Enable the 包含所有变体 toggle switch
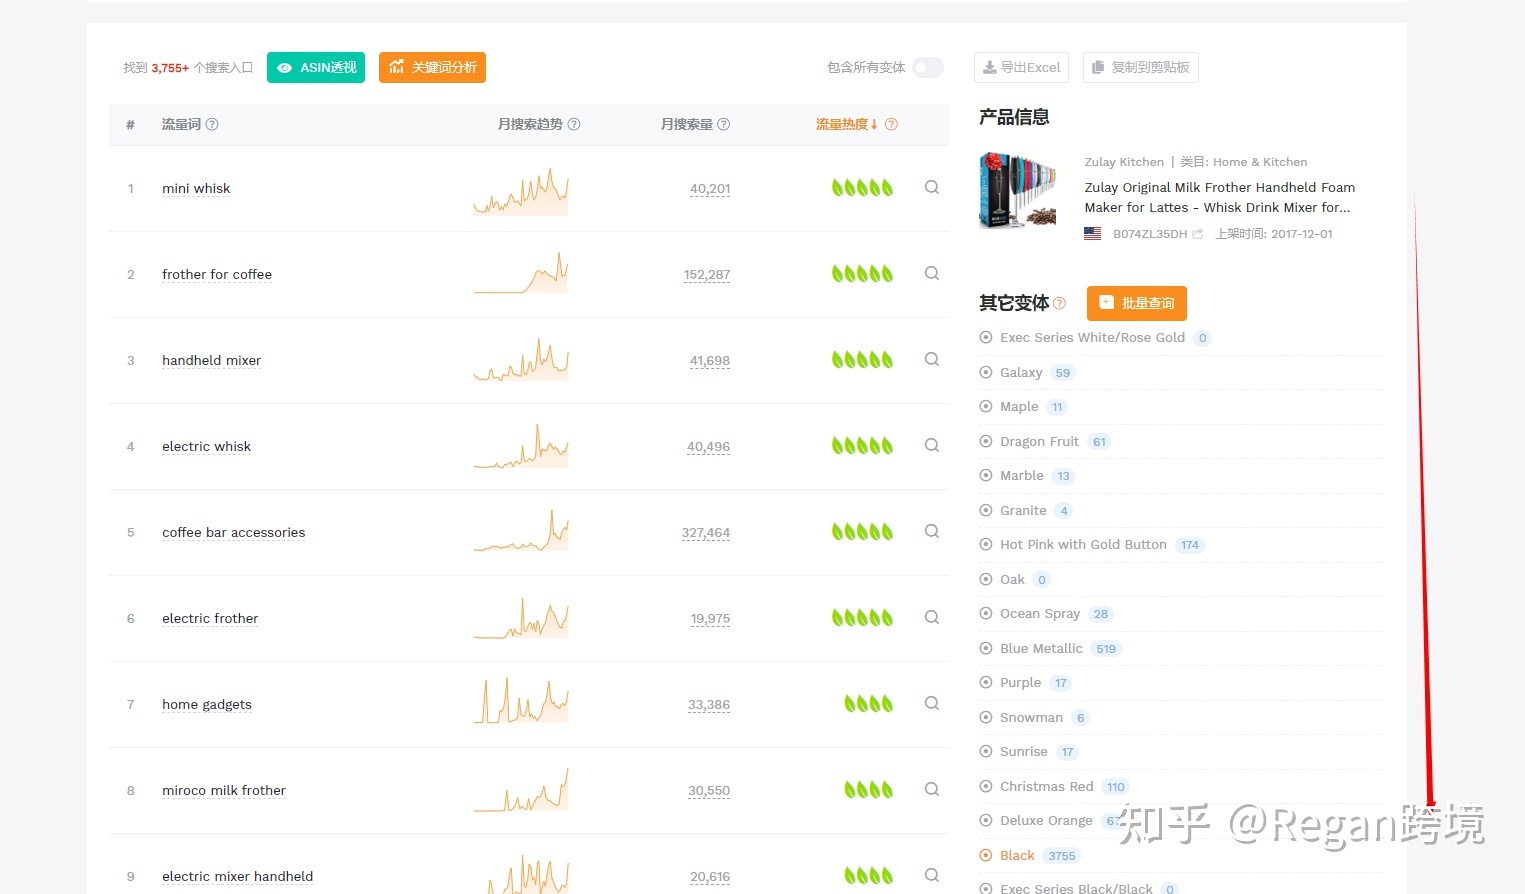This screenshot has width=1525, height=894. (927, 67)
